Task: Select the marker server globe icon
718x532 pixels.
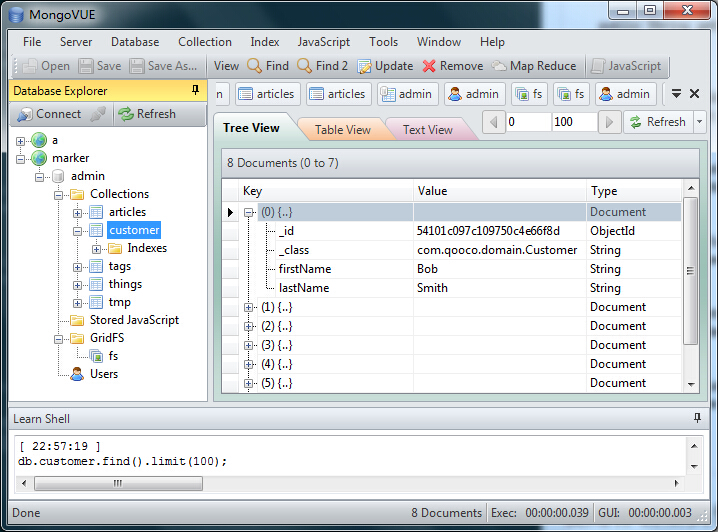Action: pos(39,158)
